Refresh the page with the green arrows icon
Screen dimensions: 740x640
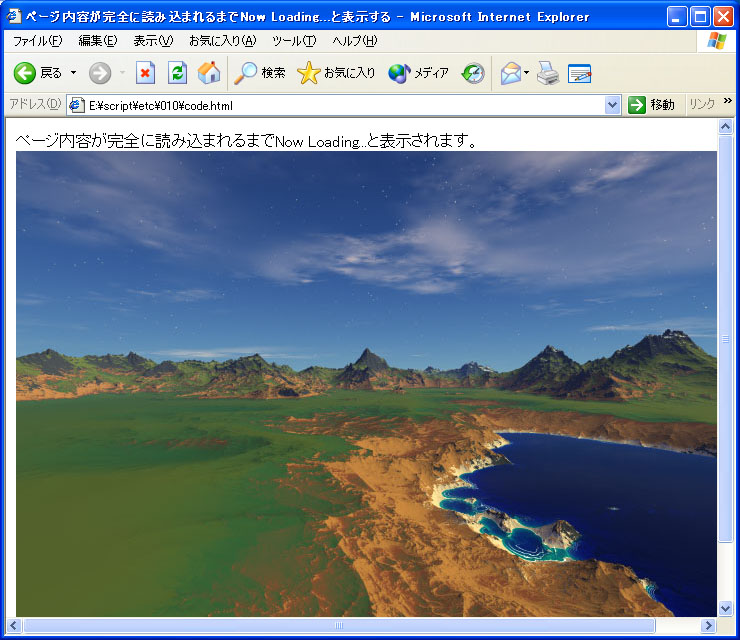[177, 73]
